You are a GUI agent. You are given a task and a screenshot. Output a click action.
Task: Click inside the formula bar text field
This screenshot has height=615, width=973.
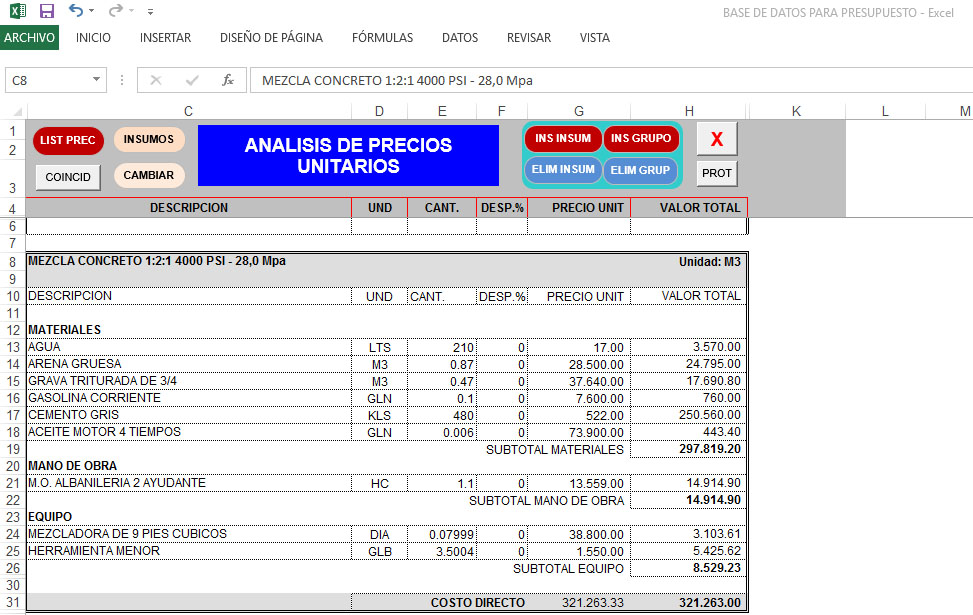[600, 80]
